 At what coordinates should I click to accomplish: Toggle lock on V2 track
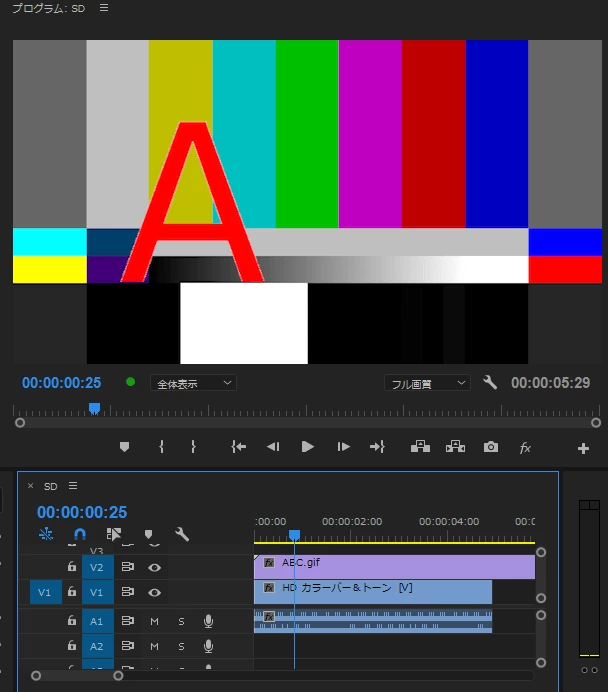(71, 566)
